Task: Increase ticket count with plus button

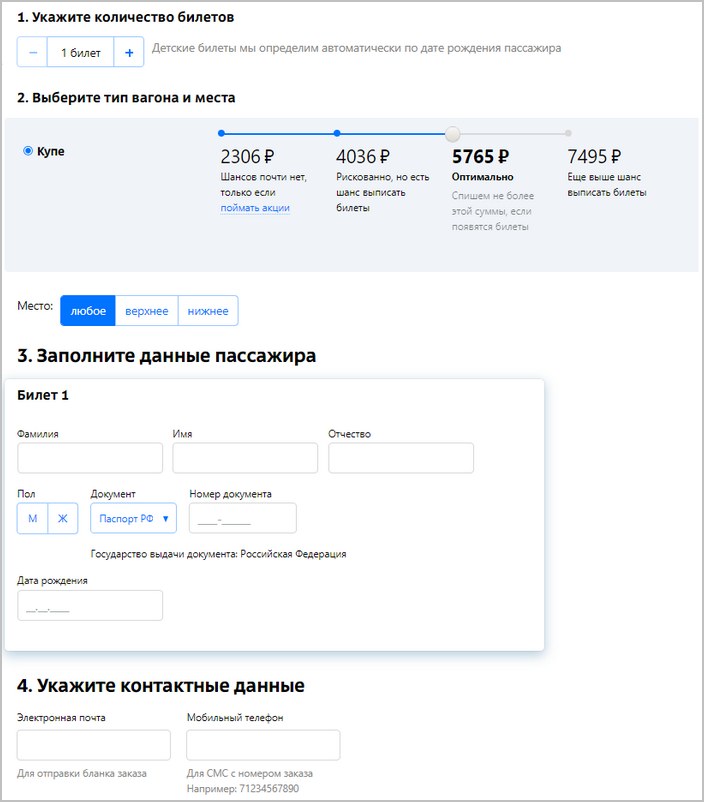Action: (x=129, y=53)
